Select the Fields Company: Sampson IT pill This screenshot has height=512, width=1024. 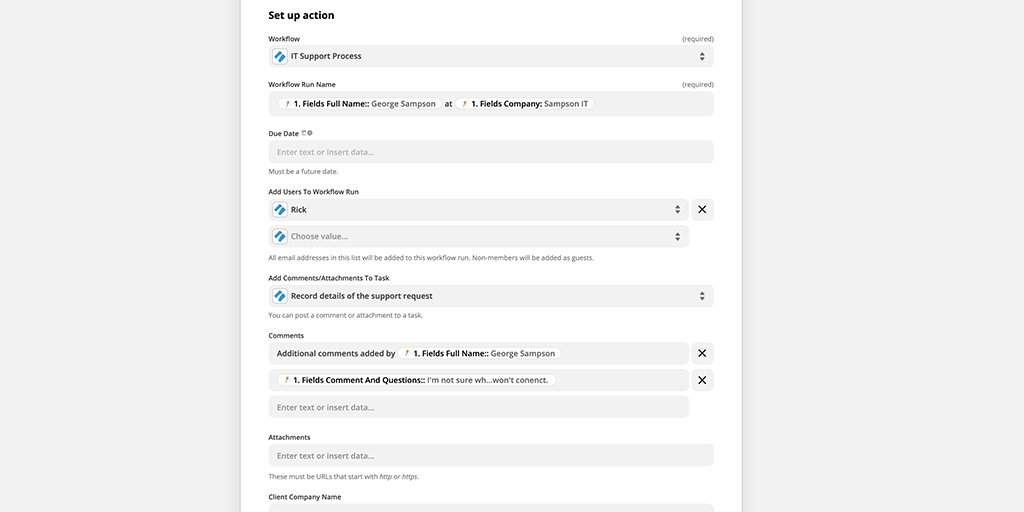tap(525, 104)
